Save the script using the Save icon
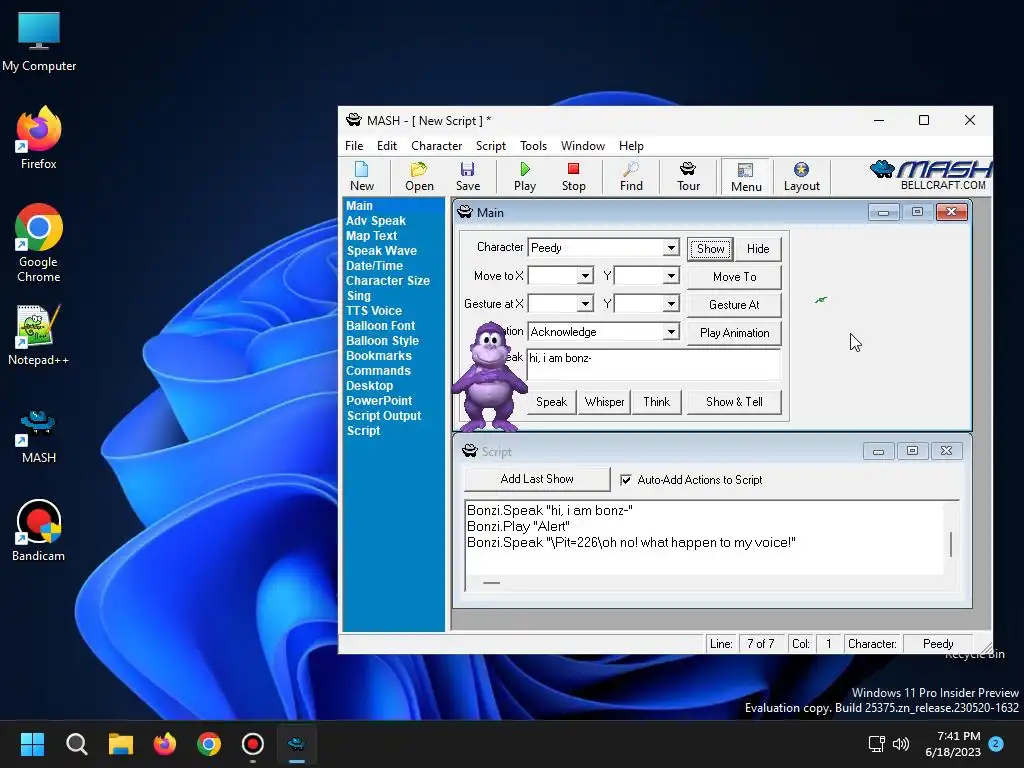Viewport: 1024px width, 768px height. 468,177
